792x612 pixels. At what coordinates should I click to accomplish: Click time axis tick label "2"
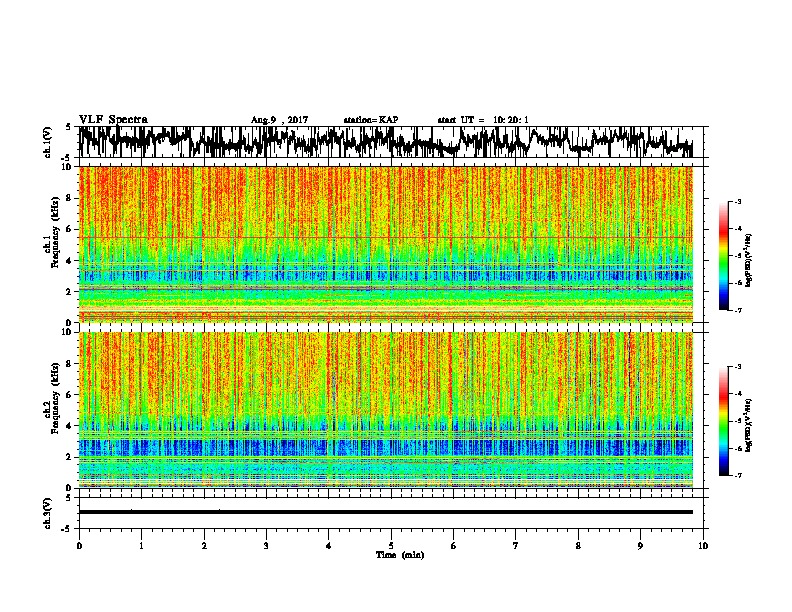(x=204, y=546)
